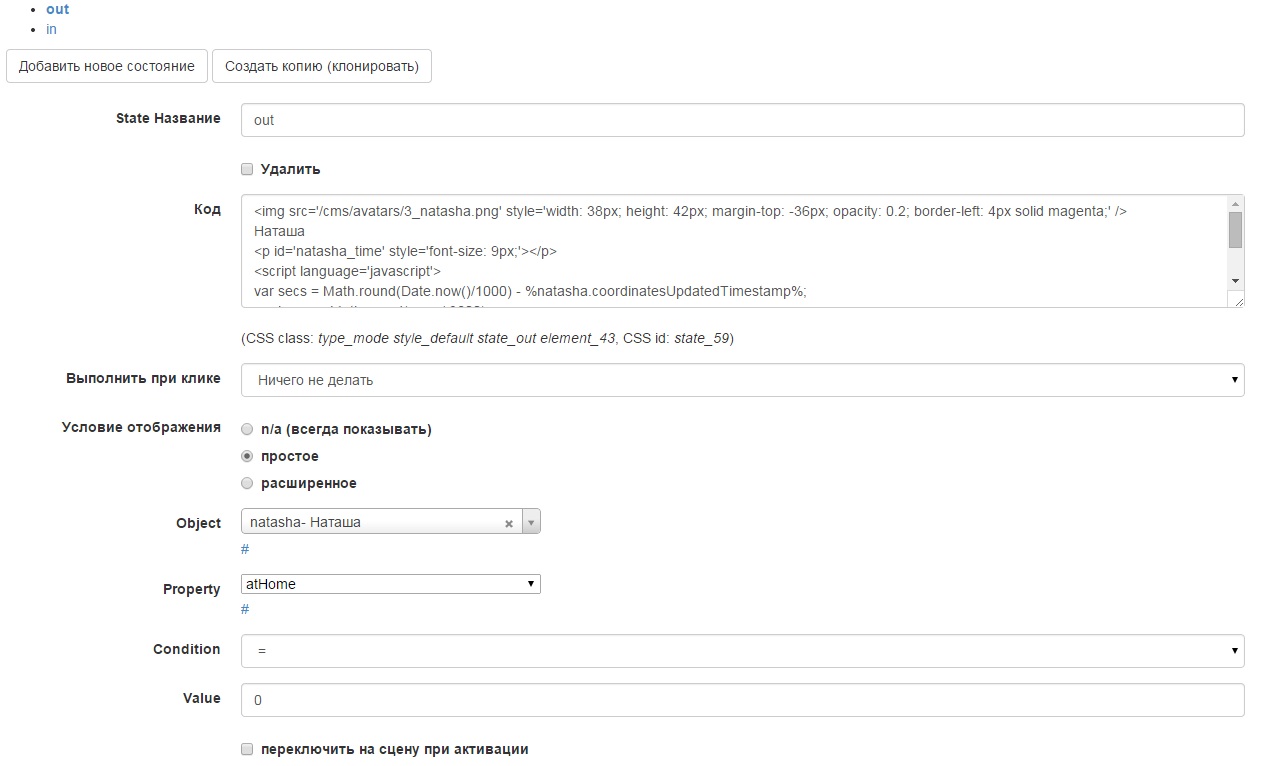Check переключить на сцену при активации
This screenshot has width=1262, height=766.
[x=247, y=749]
